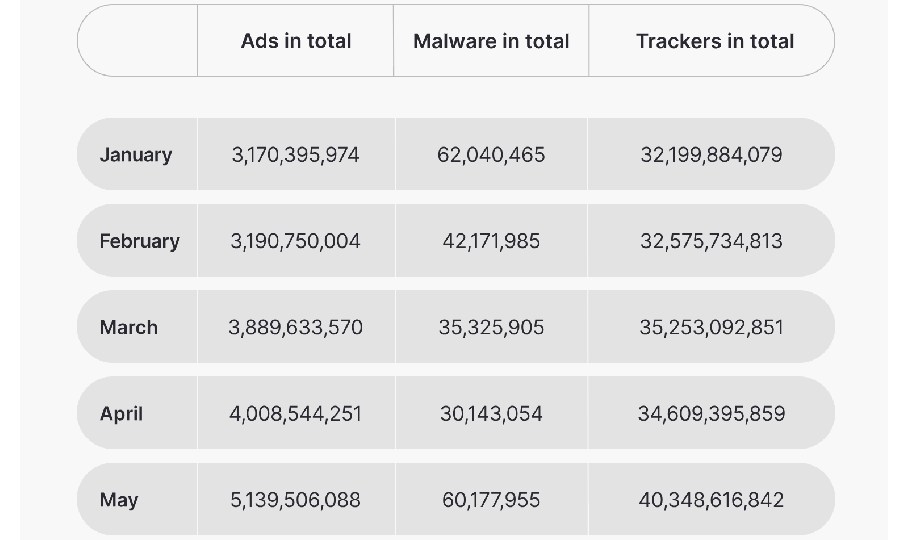900x540 pixels.
Task: Click March ads value 3,889,633,570
Action: coord(295,327)
